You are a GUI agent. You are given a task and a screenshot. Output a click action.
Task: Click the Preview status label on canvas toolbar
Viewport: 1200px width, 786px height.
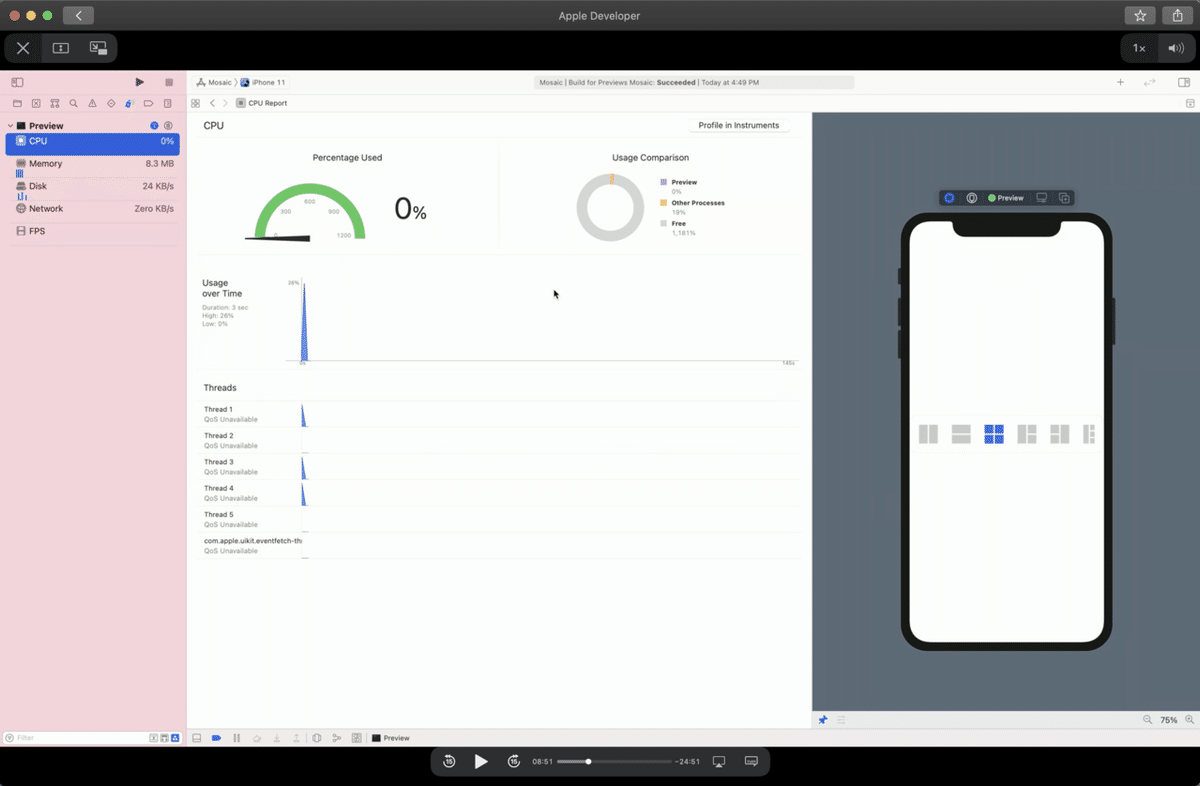(1006, 198)
